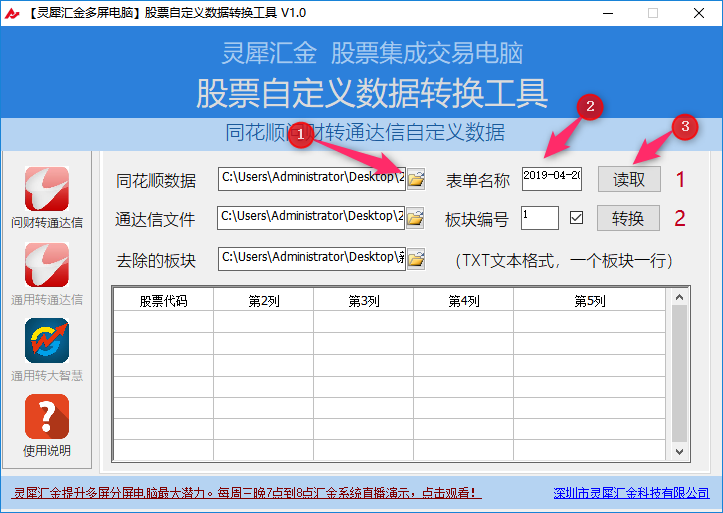This screenshot has height=513, width=723.
Task: Select the 第3列 column header
Action: point(364,301)
